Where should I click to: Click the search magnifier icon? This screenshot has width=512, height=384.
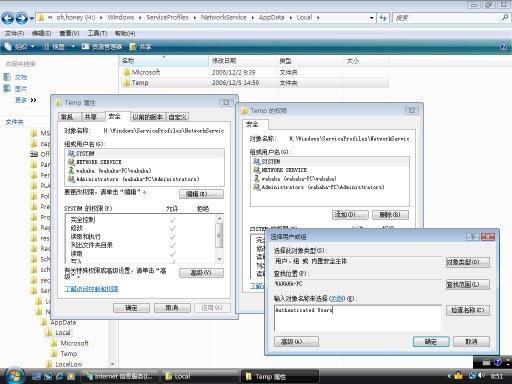(505, 18)
